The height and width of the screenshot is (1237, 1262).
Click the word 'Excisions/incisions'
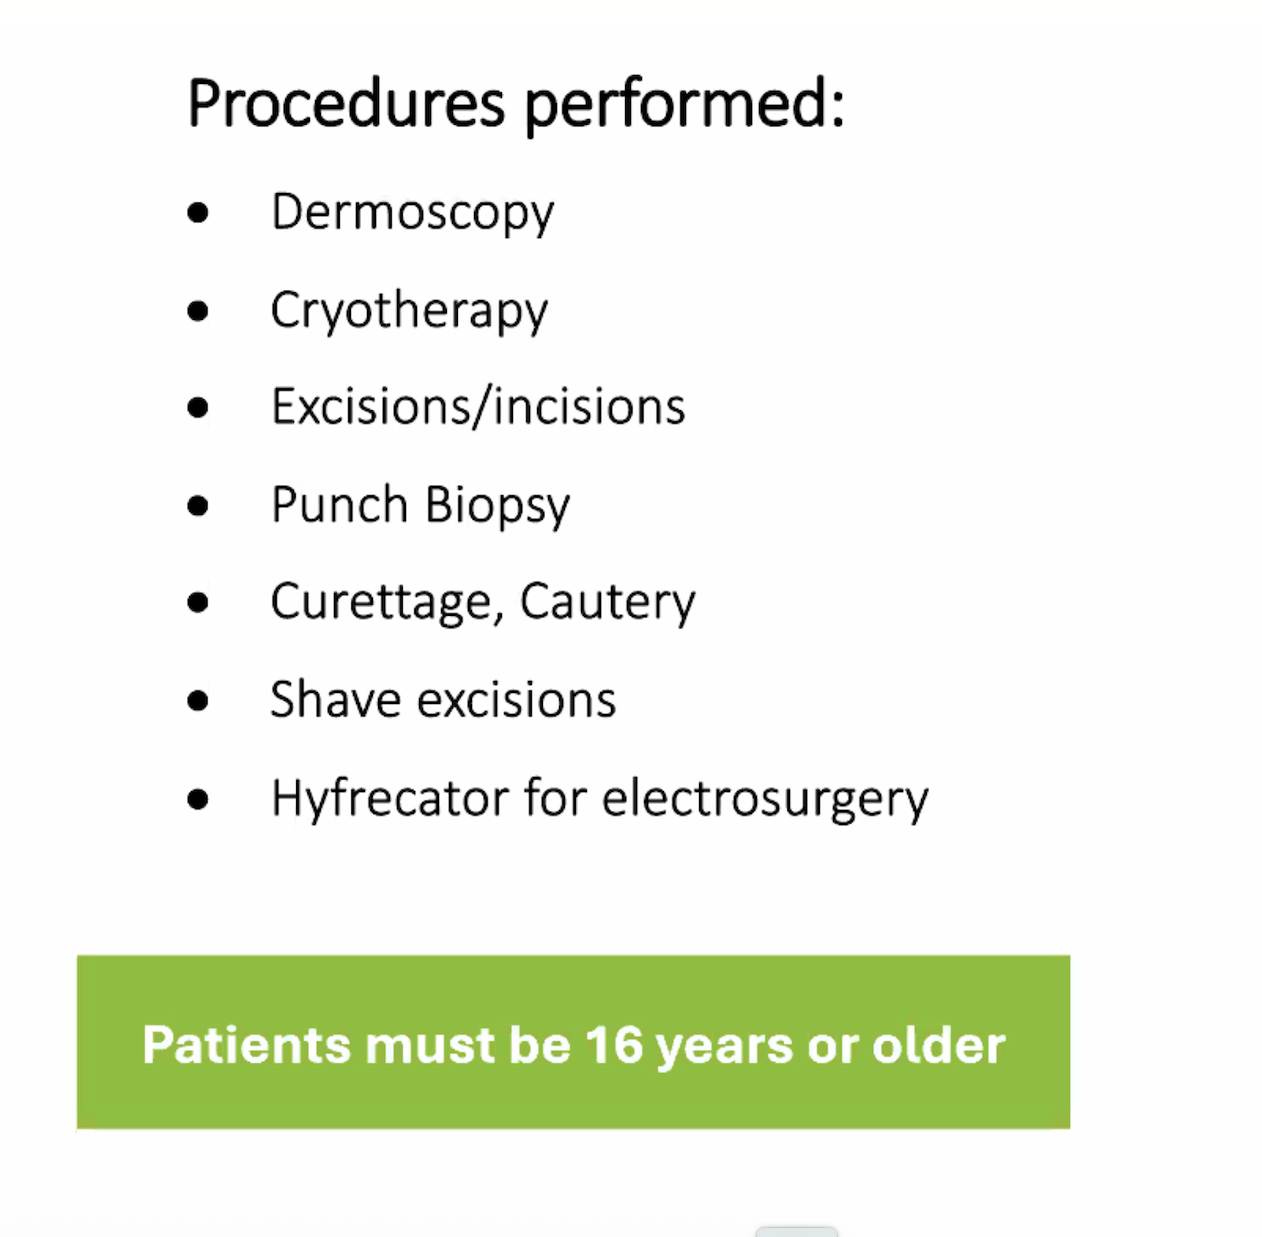tap(478, 407)
